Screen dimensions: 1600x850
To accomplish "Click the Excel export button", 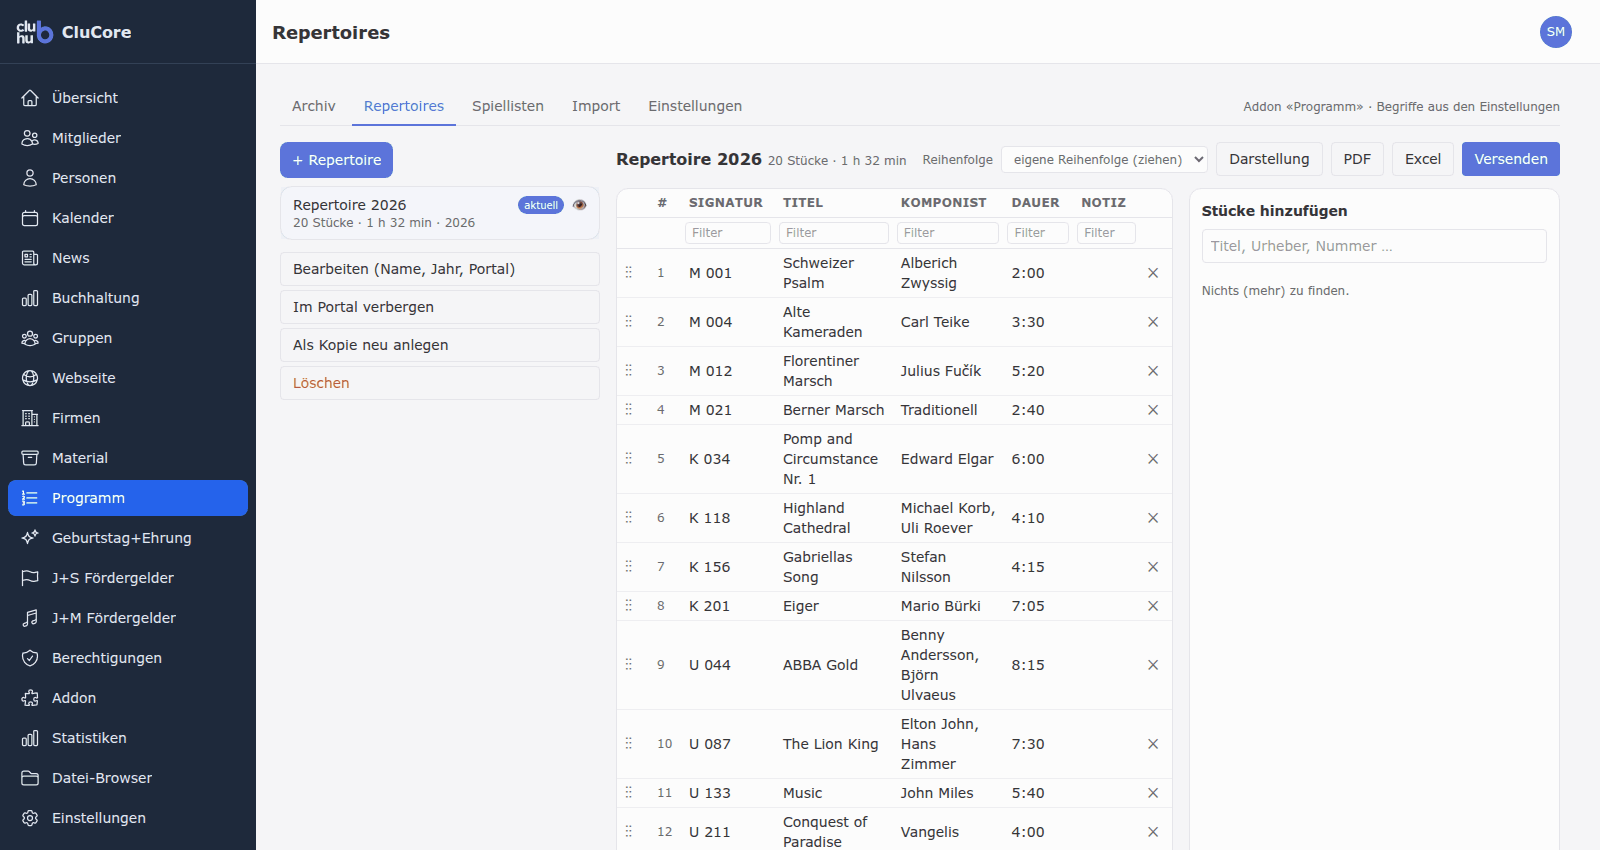I will coord(1423,159).
